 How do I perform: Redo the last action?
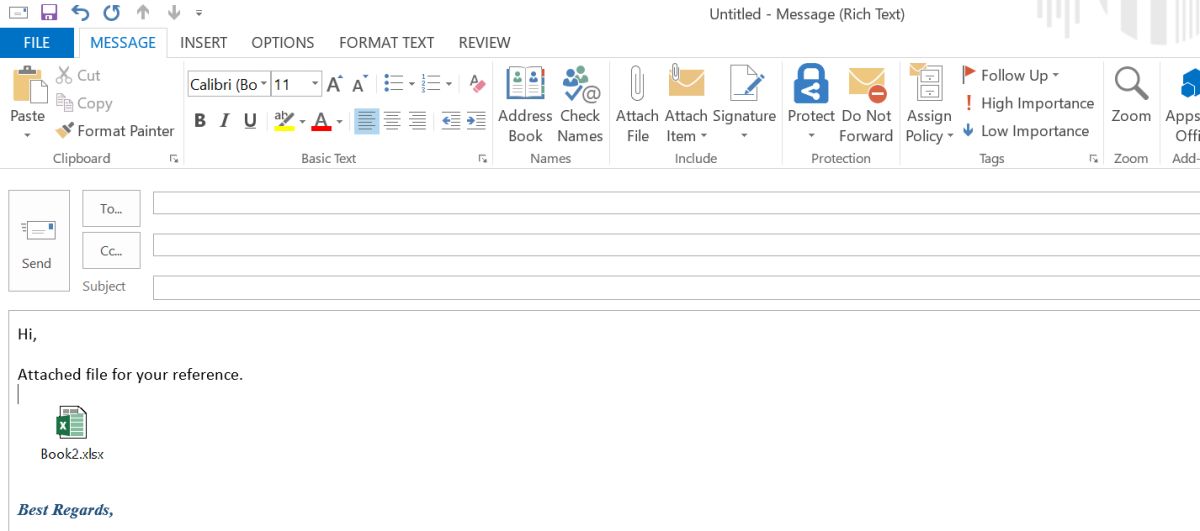point(111,13)
